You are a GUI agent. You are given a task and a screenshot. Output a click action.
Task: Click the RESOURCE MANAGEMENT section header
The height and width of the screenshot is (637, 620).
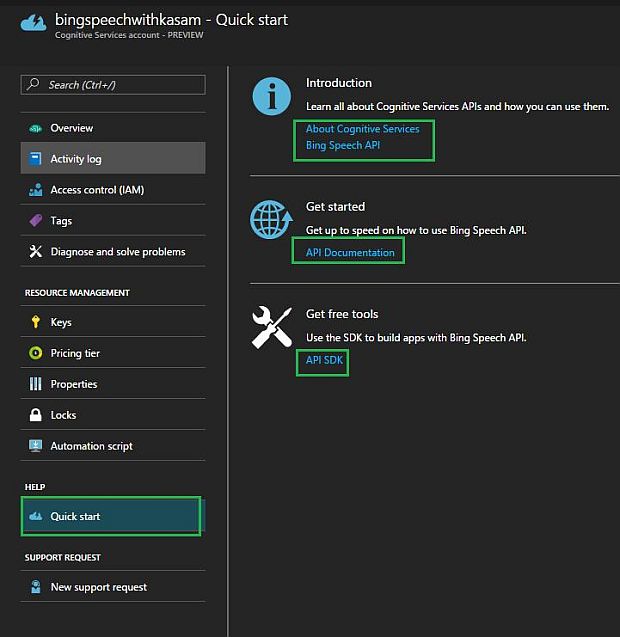(77, 293)
